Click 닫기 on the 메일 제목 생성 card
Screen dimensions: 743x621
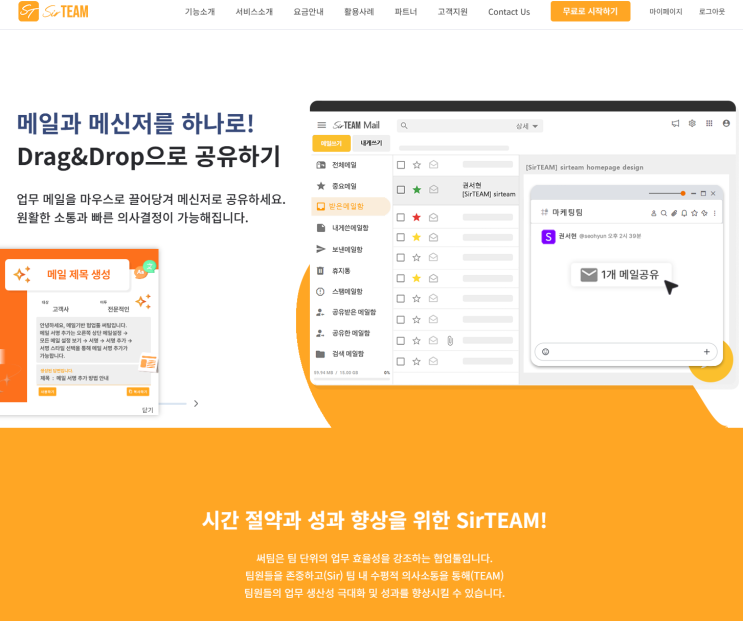click(x=147, y=410)
